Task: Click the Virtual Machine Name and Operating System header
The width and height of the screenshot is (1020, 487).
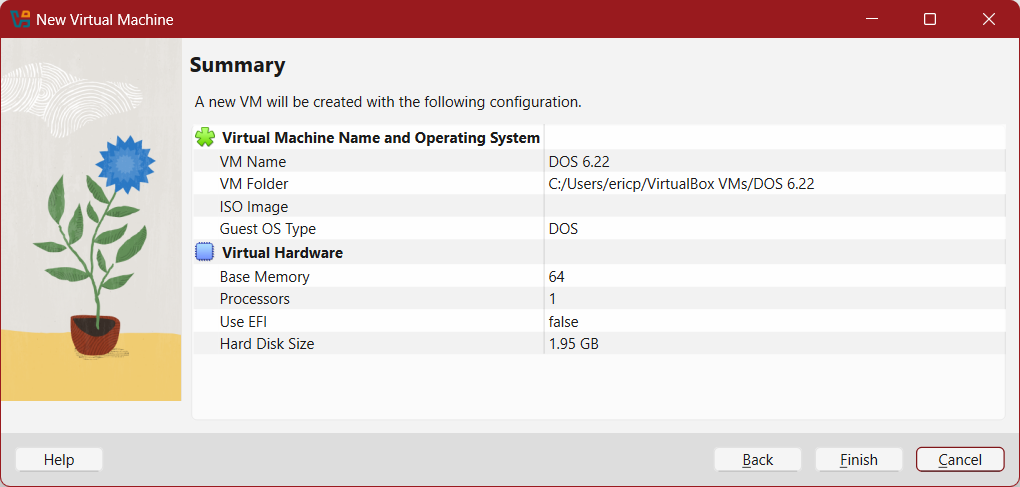Action: click(x=380, y=138)
